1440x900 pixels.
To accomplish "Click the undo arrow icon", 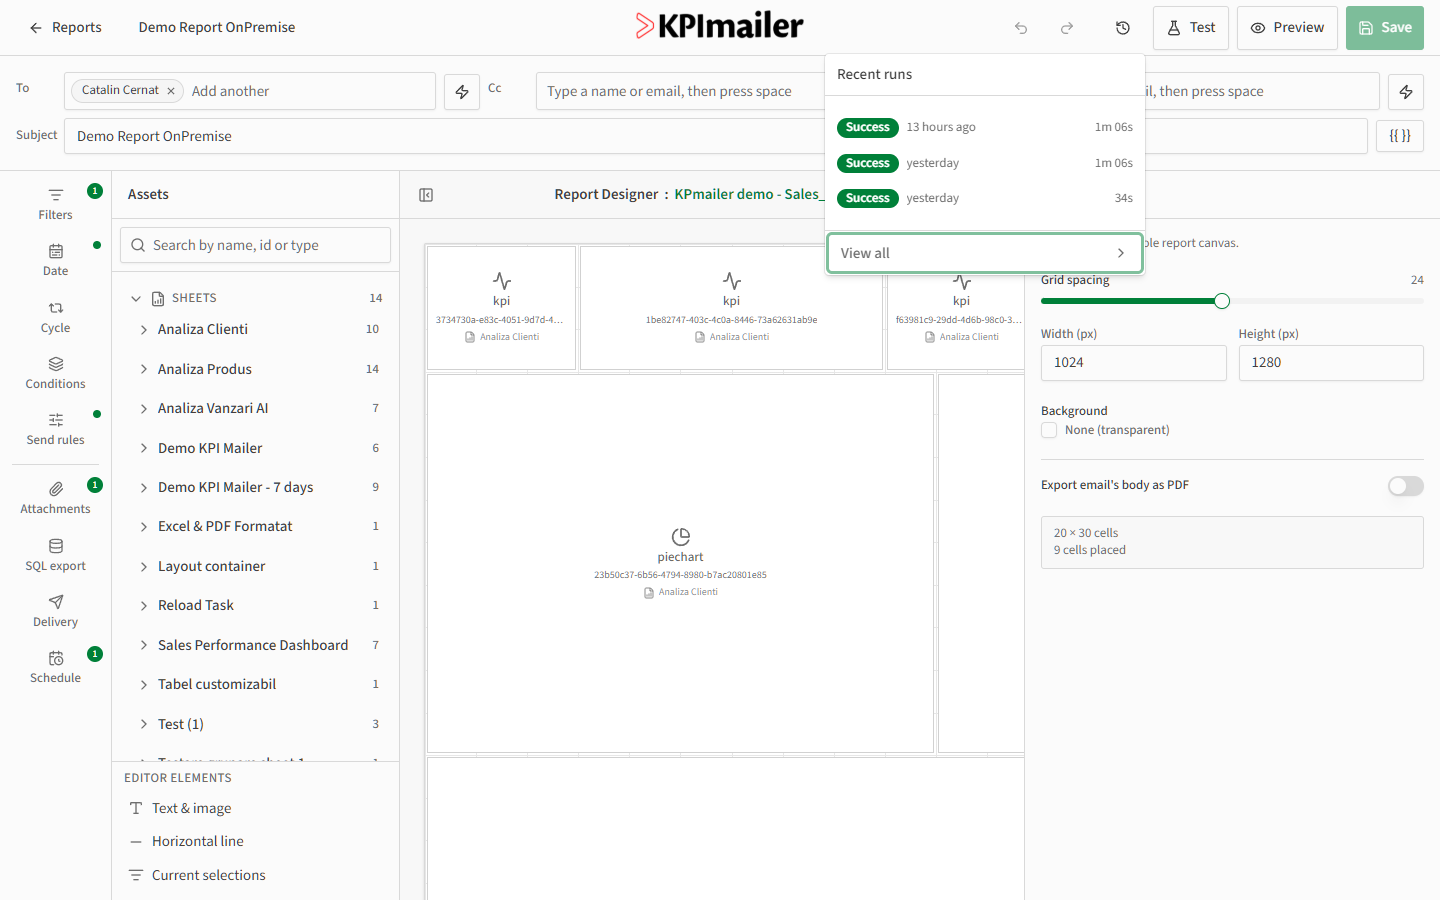I will pyautogui.click(x=1021, y=28).
